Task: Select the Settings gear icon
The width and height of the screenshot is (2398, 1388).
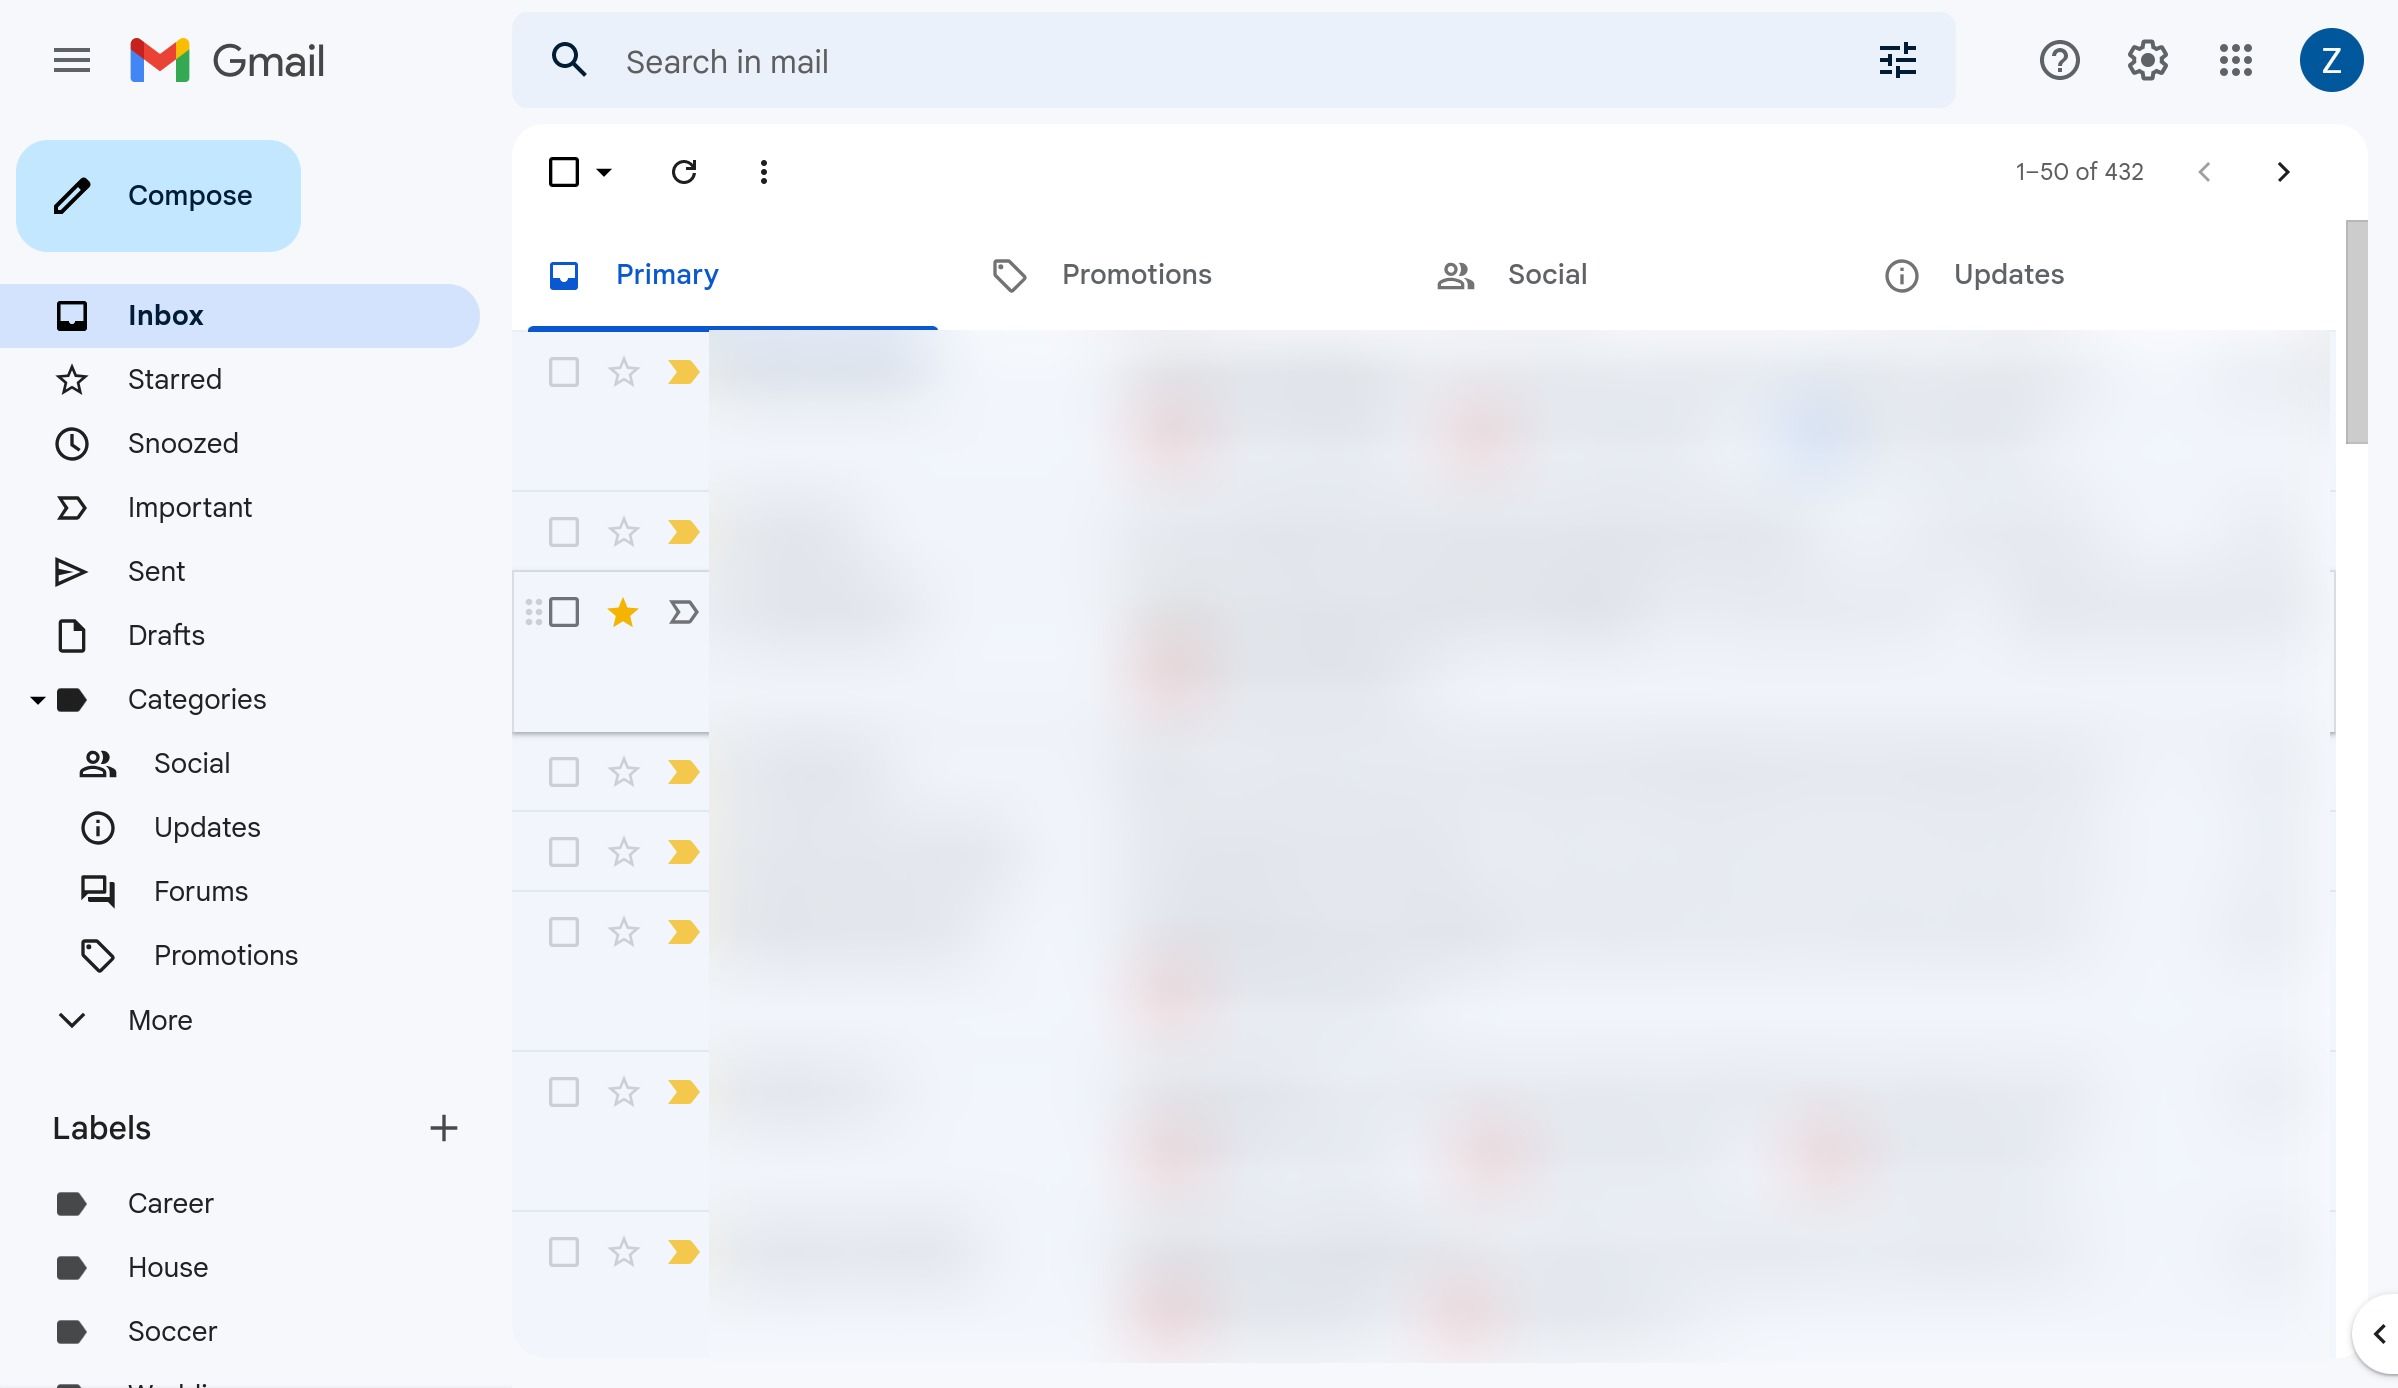Action: tap(2147, 59)
